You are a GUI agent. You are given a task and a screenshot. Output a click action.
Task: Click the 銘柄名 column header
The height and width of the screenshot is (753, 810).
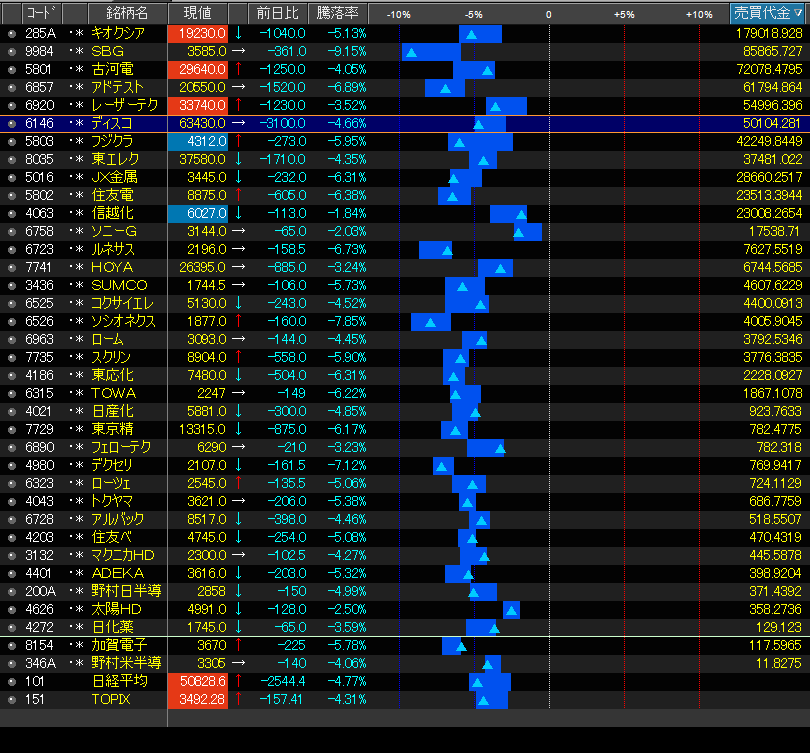pyautogui.click(x=127, y=13)
